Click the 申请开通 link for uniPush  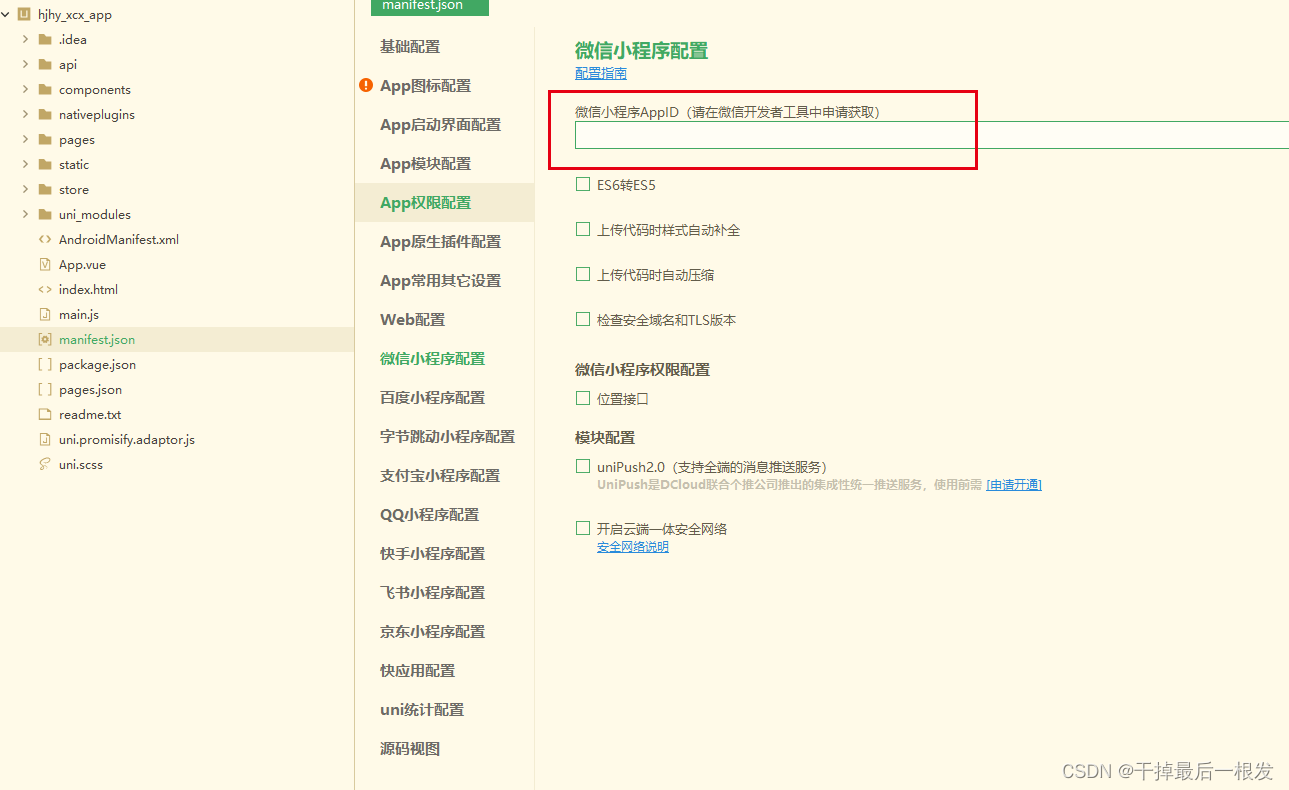point(1014,485)
